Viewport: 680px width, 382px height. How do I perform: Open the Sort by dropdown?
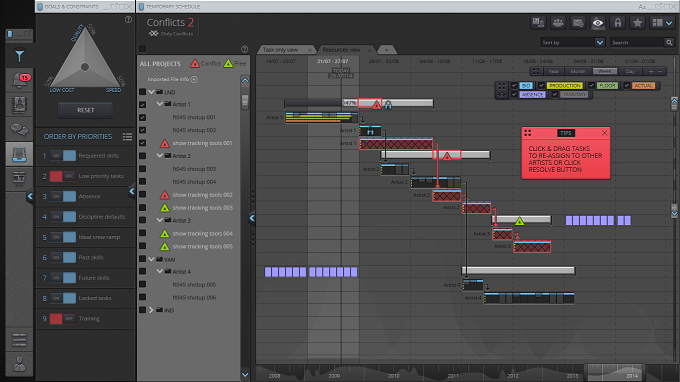click(572, 42)
